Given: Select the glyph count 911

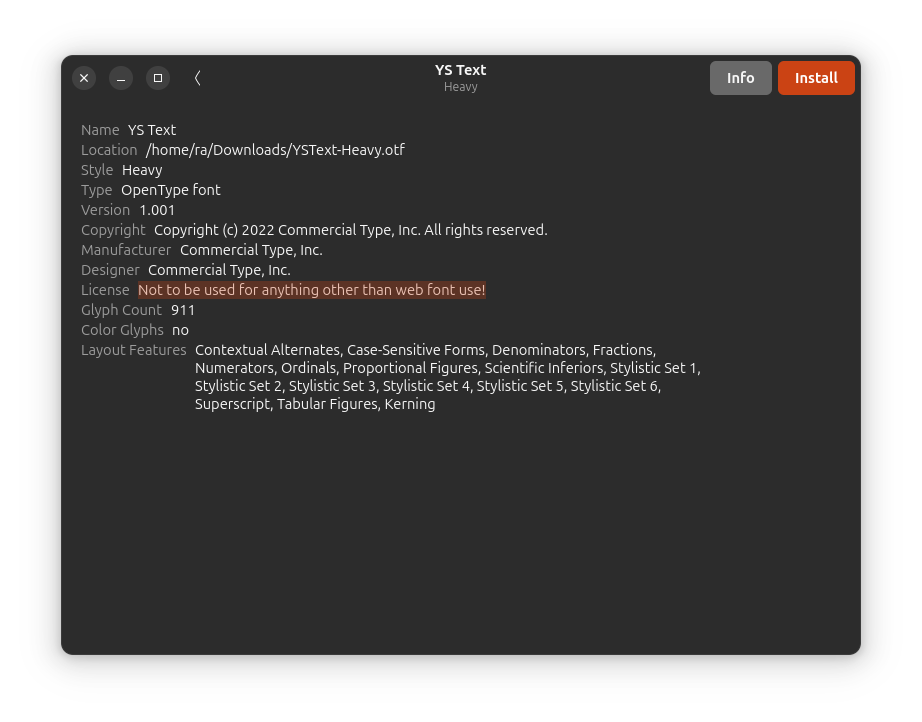Looking at the screenshot, I should [x=183, y=310].
